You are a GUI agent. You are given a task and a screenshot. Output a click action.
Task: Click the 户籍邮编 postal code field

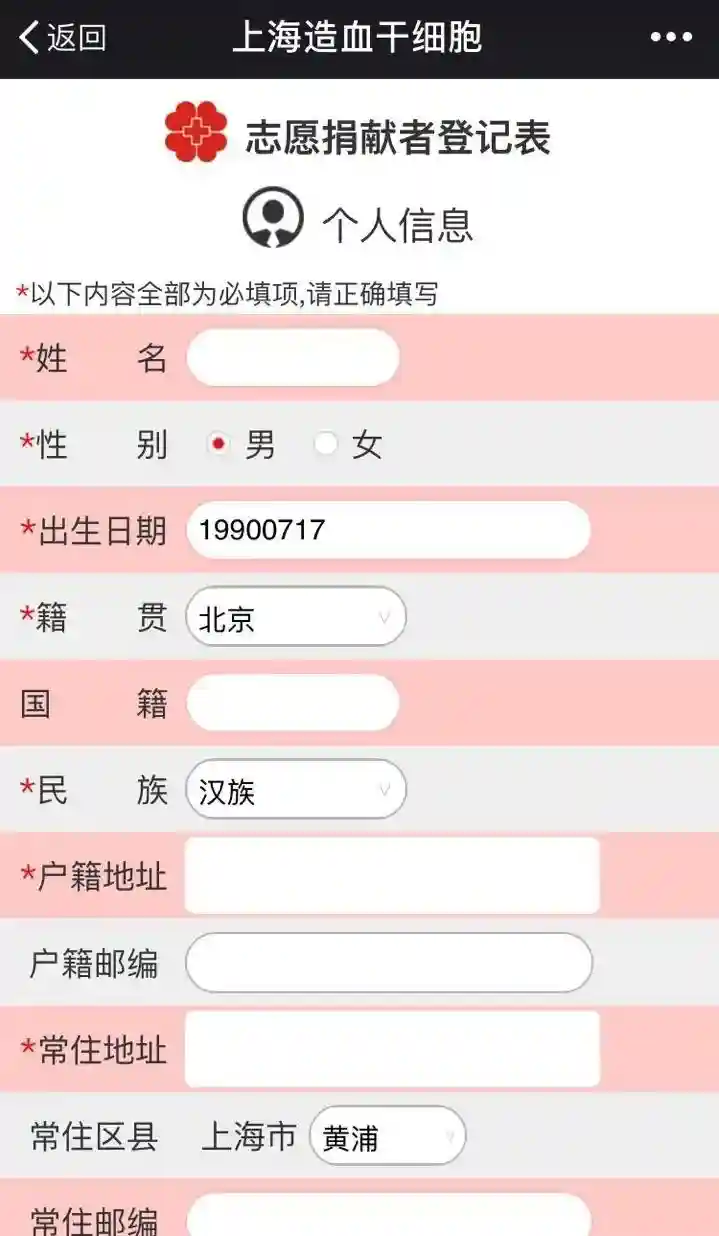(x=389, y=963)
